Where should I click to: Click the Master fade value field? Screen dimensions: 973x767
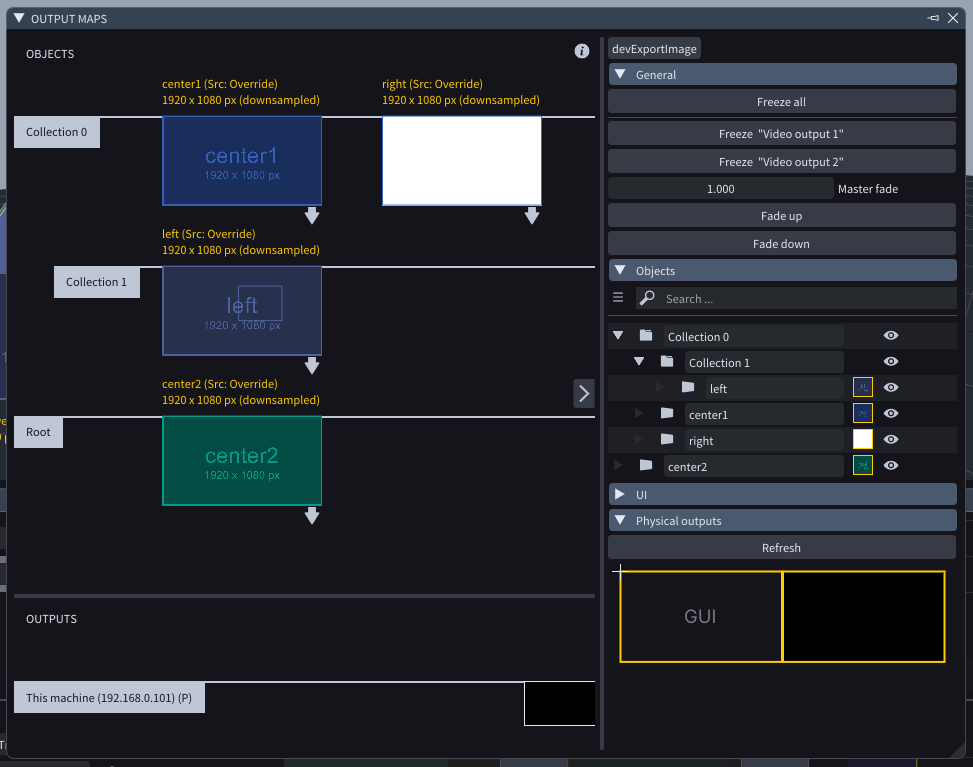click(x=720, y=189)
